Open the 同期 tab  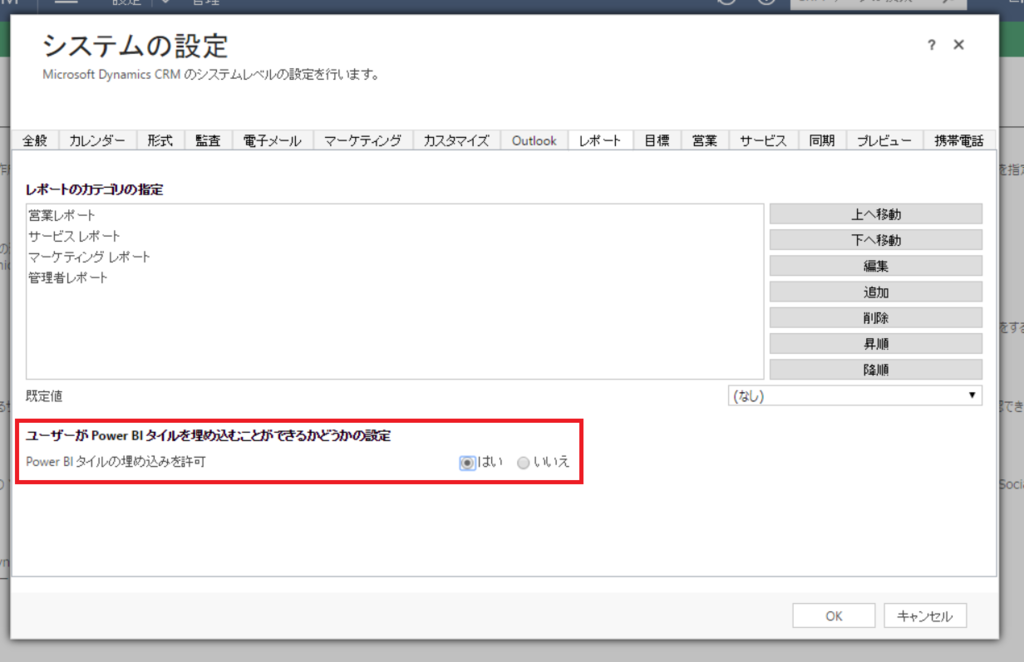click(x=822, y=140)
